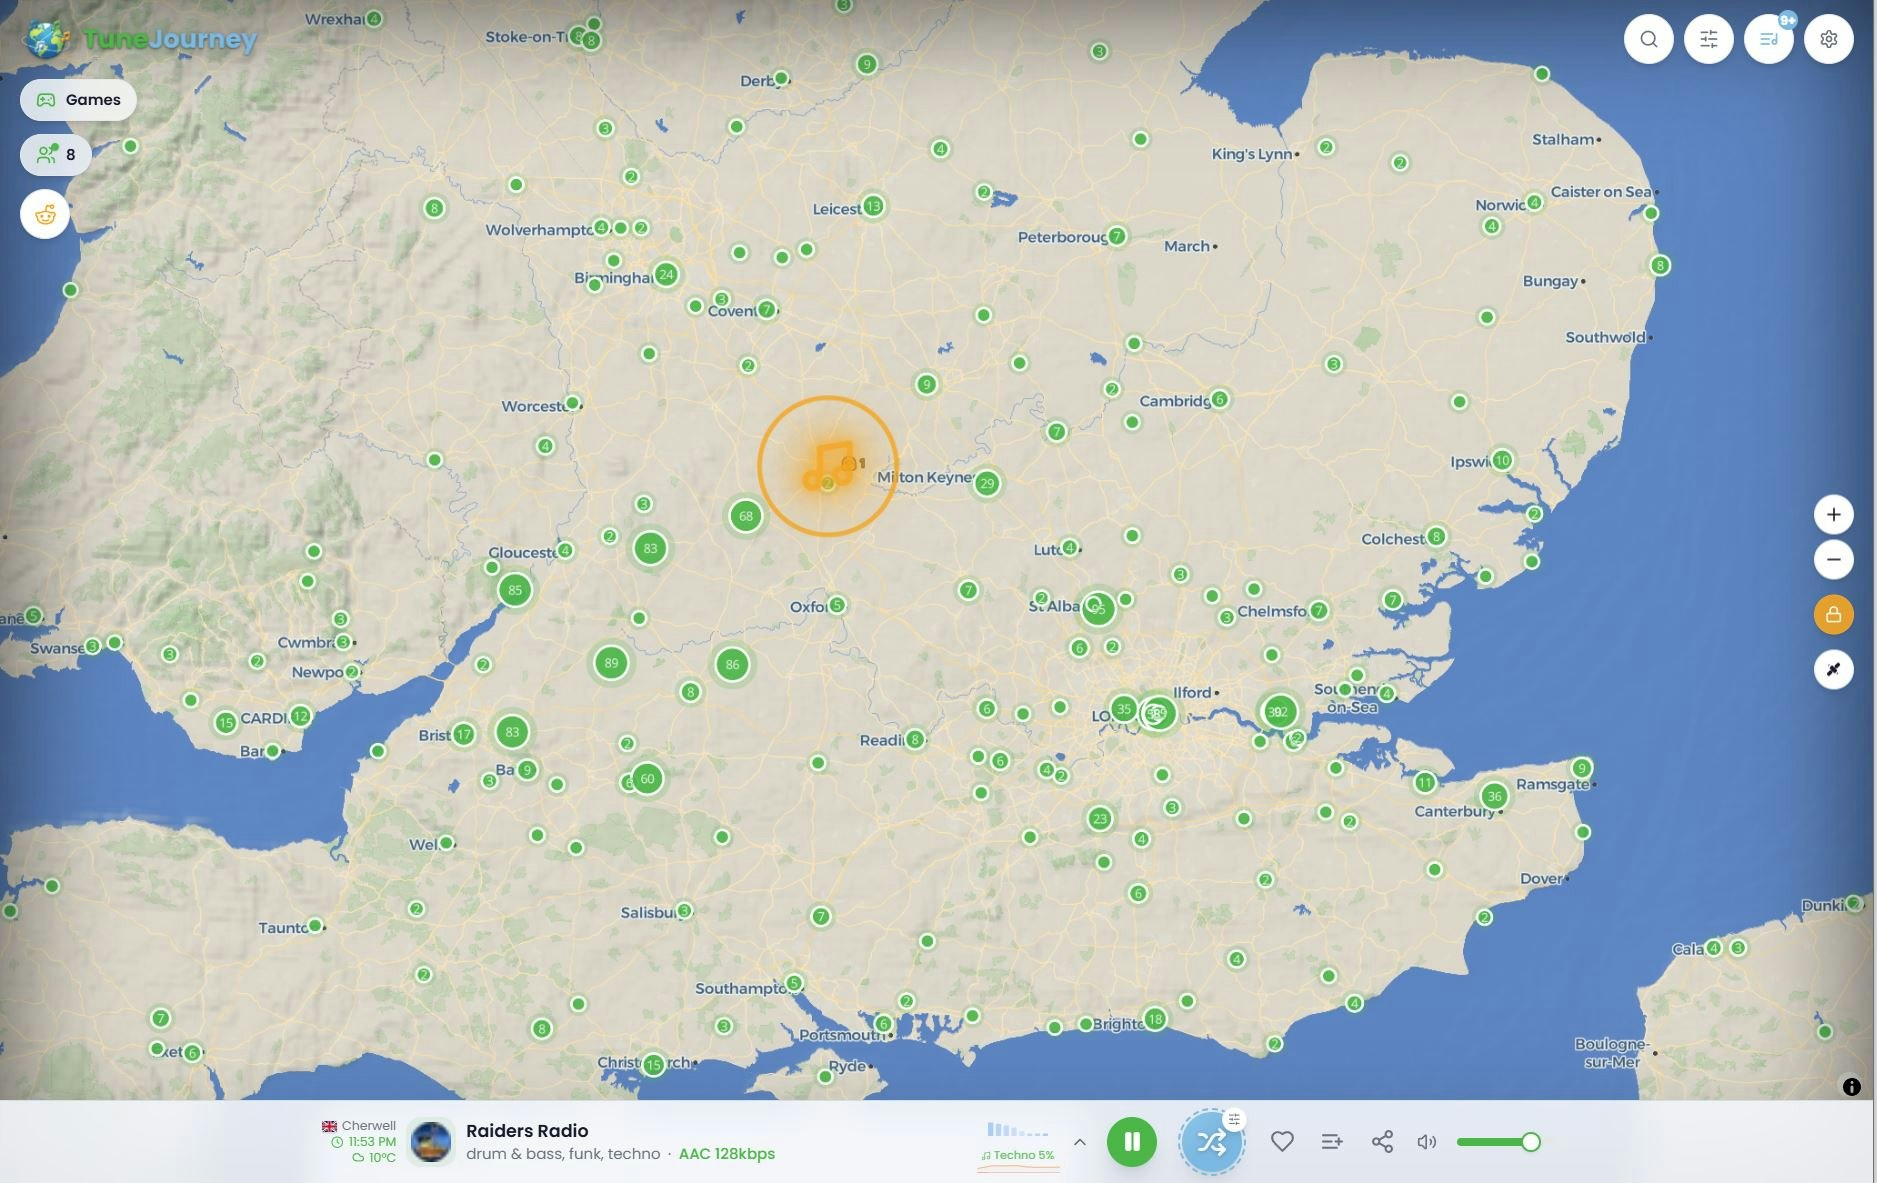Open the 83 cluster near Gloucester
1877x1183 pixels.
pyautogui.click(x=650, y=548)
